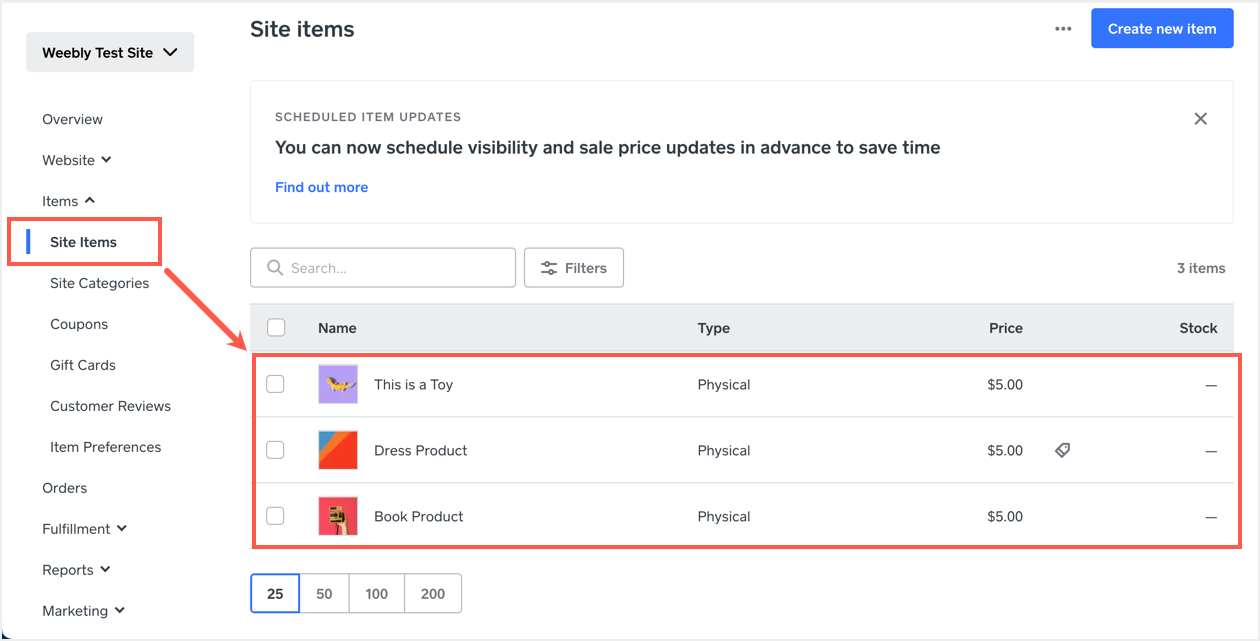
Task: Tick the select-all checkbox in table header
Action: [276, 328]
